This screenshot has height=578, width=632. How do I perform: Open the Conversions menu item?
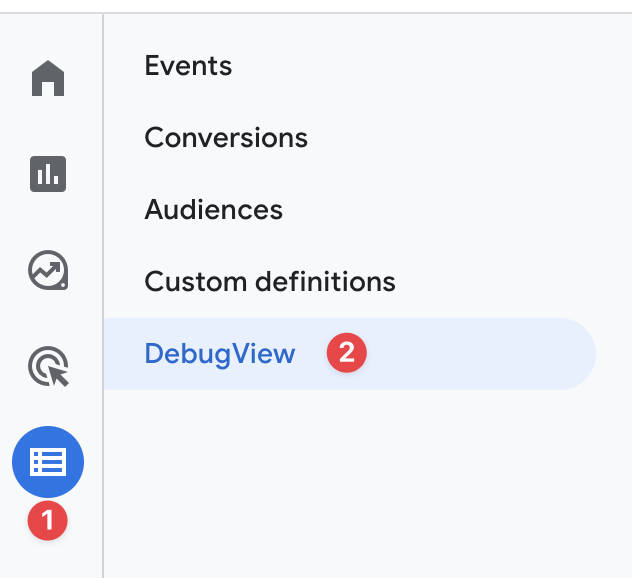pyautogui.click(x=226, y=137)
